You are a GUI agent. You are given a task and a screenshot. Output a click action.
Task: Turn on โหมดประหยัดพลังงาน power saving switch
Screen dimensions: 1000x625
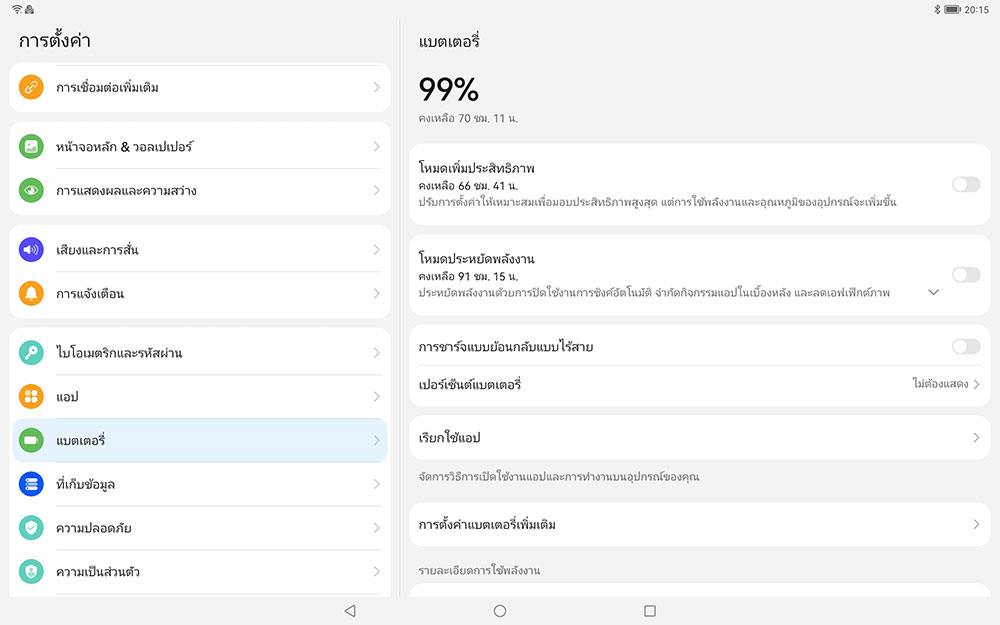965,275
